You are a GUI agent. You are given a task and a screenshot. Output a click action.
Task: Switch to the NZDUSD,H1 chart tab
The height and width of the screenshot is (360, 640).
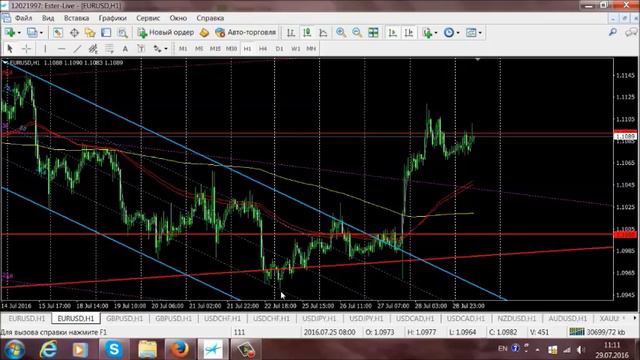click(517, 318)
